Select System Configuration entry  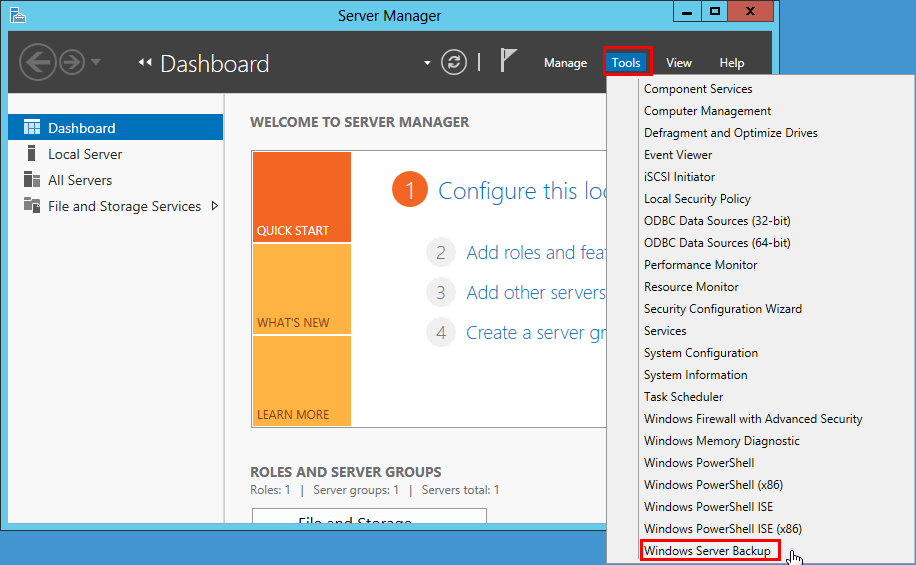pyautogui.click(x=701, y=353)
